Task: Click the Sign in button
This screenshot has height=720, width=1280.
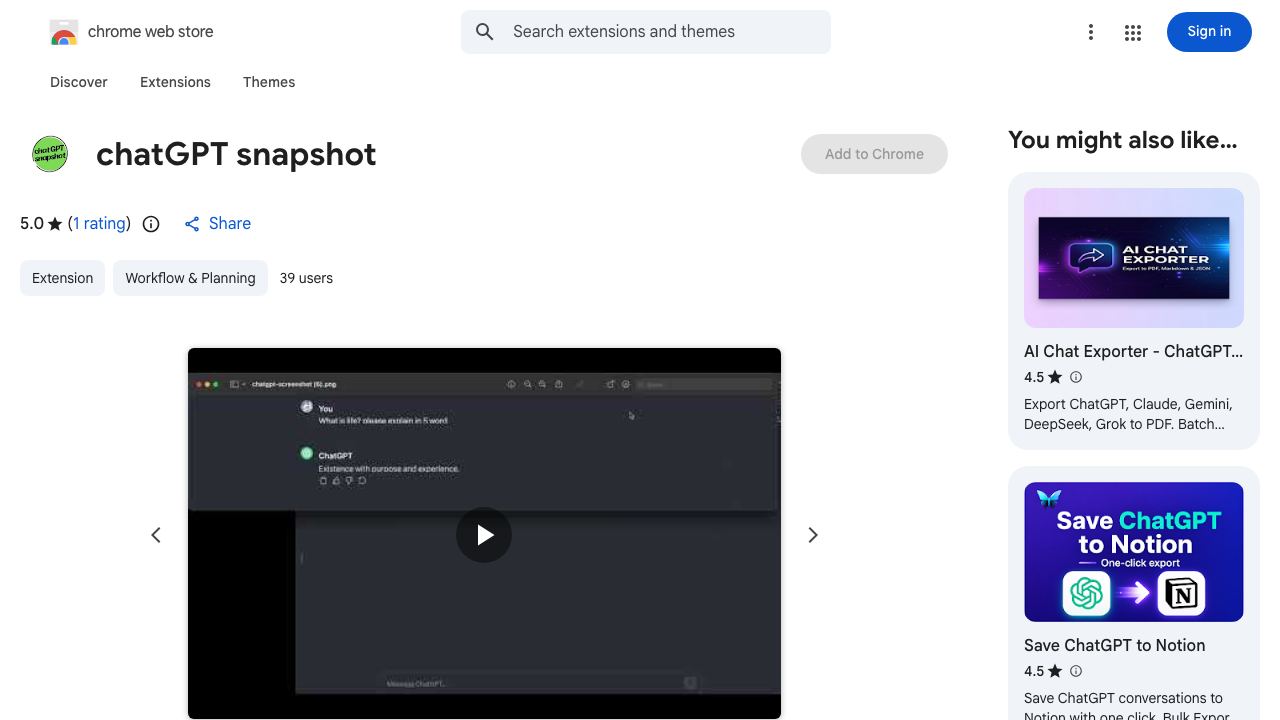Action: tap(1209, 32)
